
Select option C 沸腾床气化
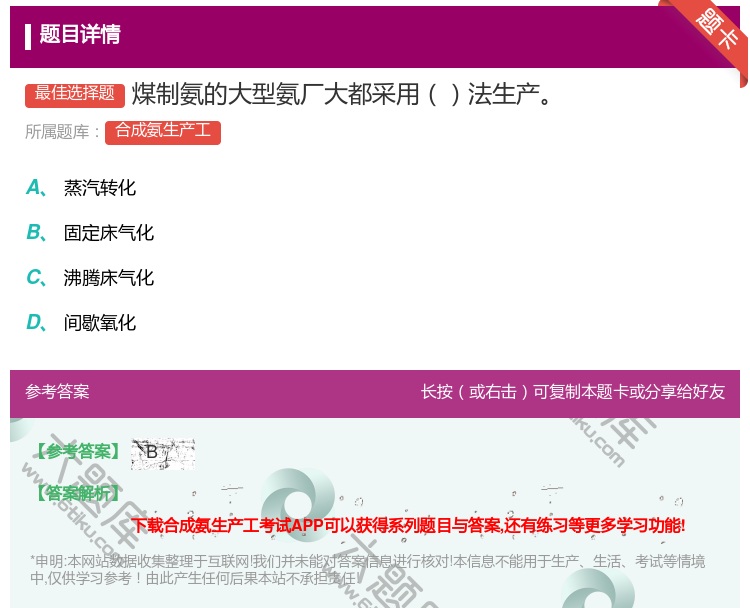pos(90,277)
